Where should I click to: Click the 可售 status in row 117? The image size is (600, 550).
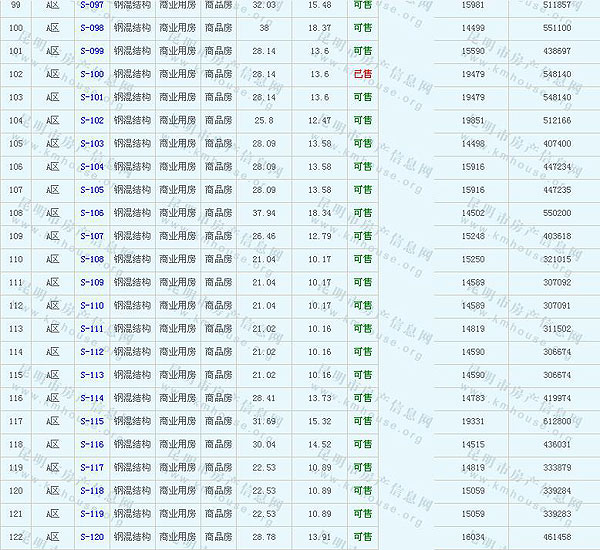362,422
